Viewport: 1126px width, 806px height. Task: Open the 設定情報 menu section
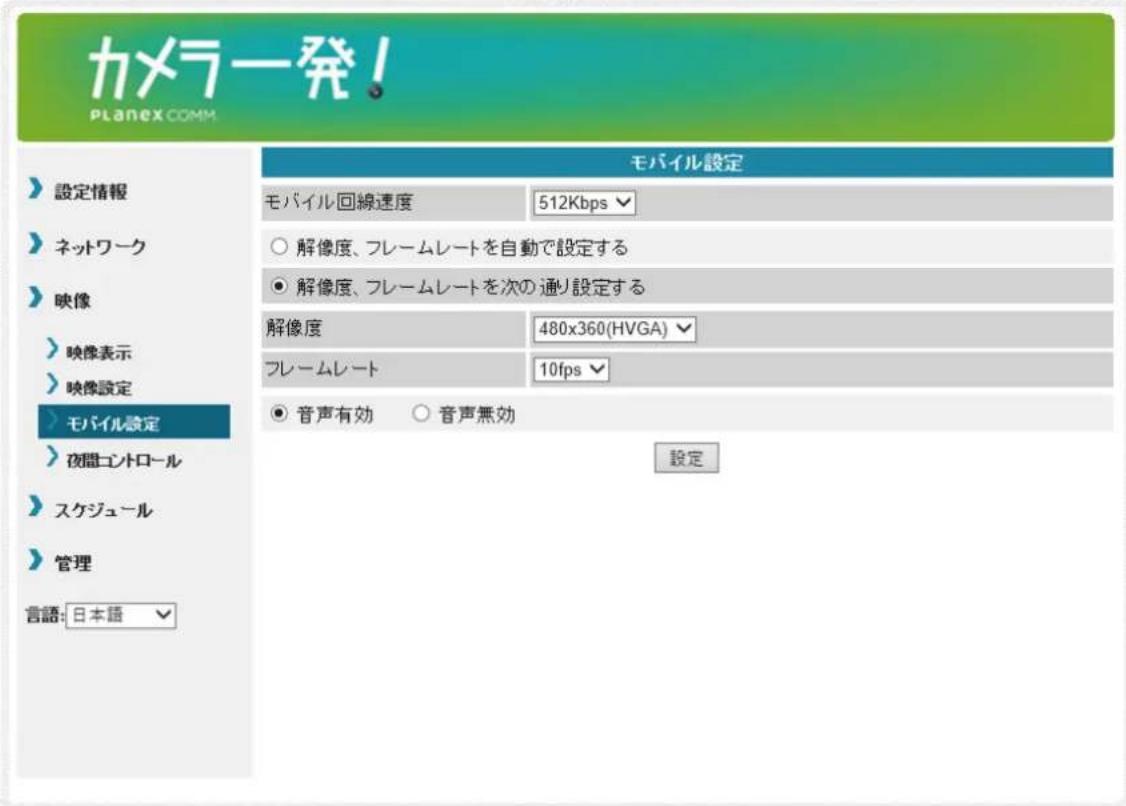coord(91,191)
